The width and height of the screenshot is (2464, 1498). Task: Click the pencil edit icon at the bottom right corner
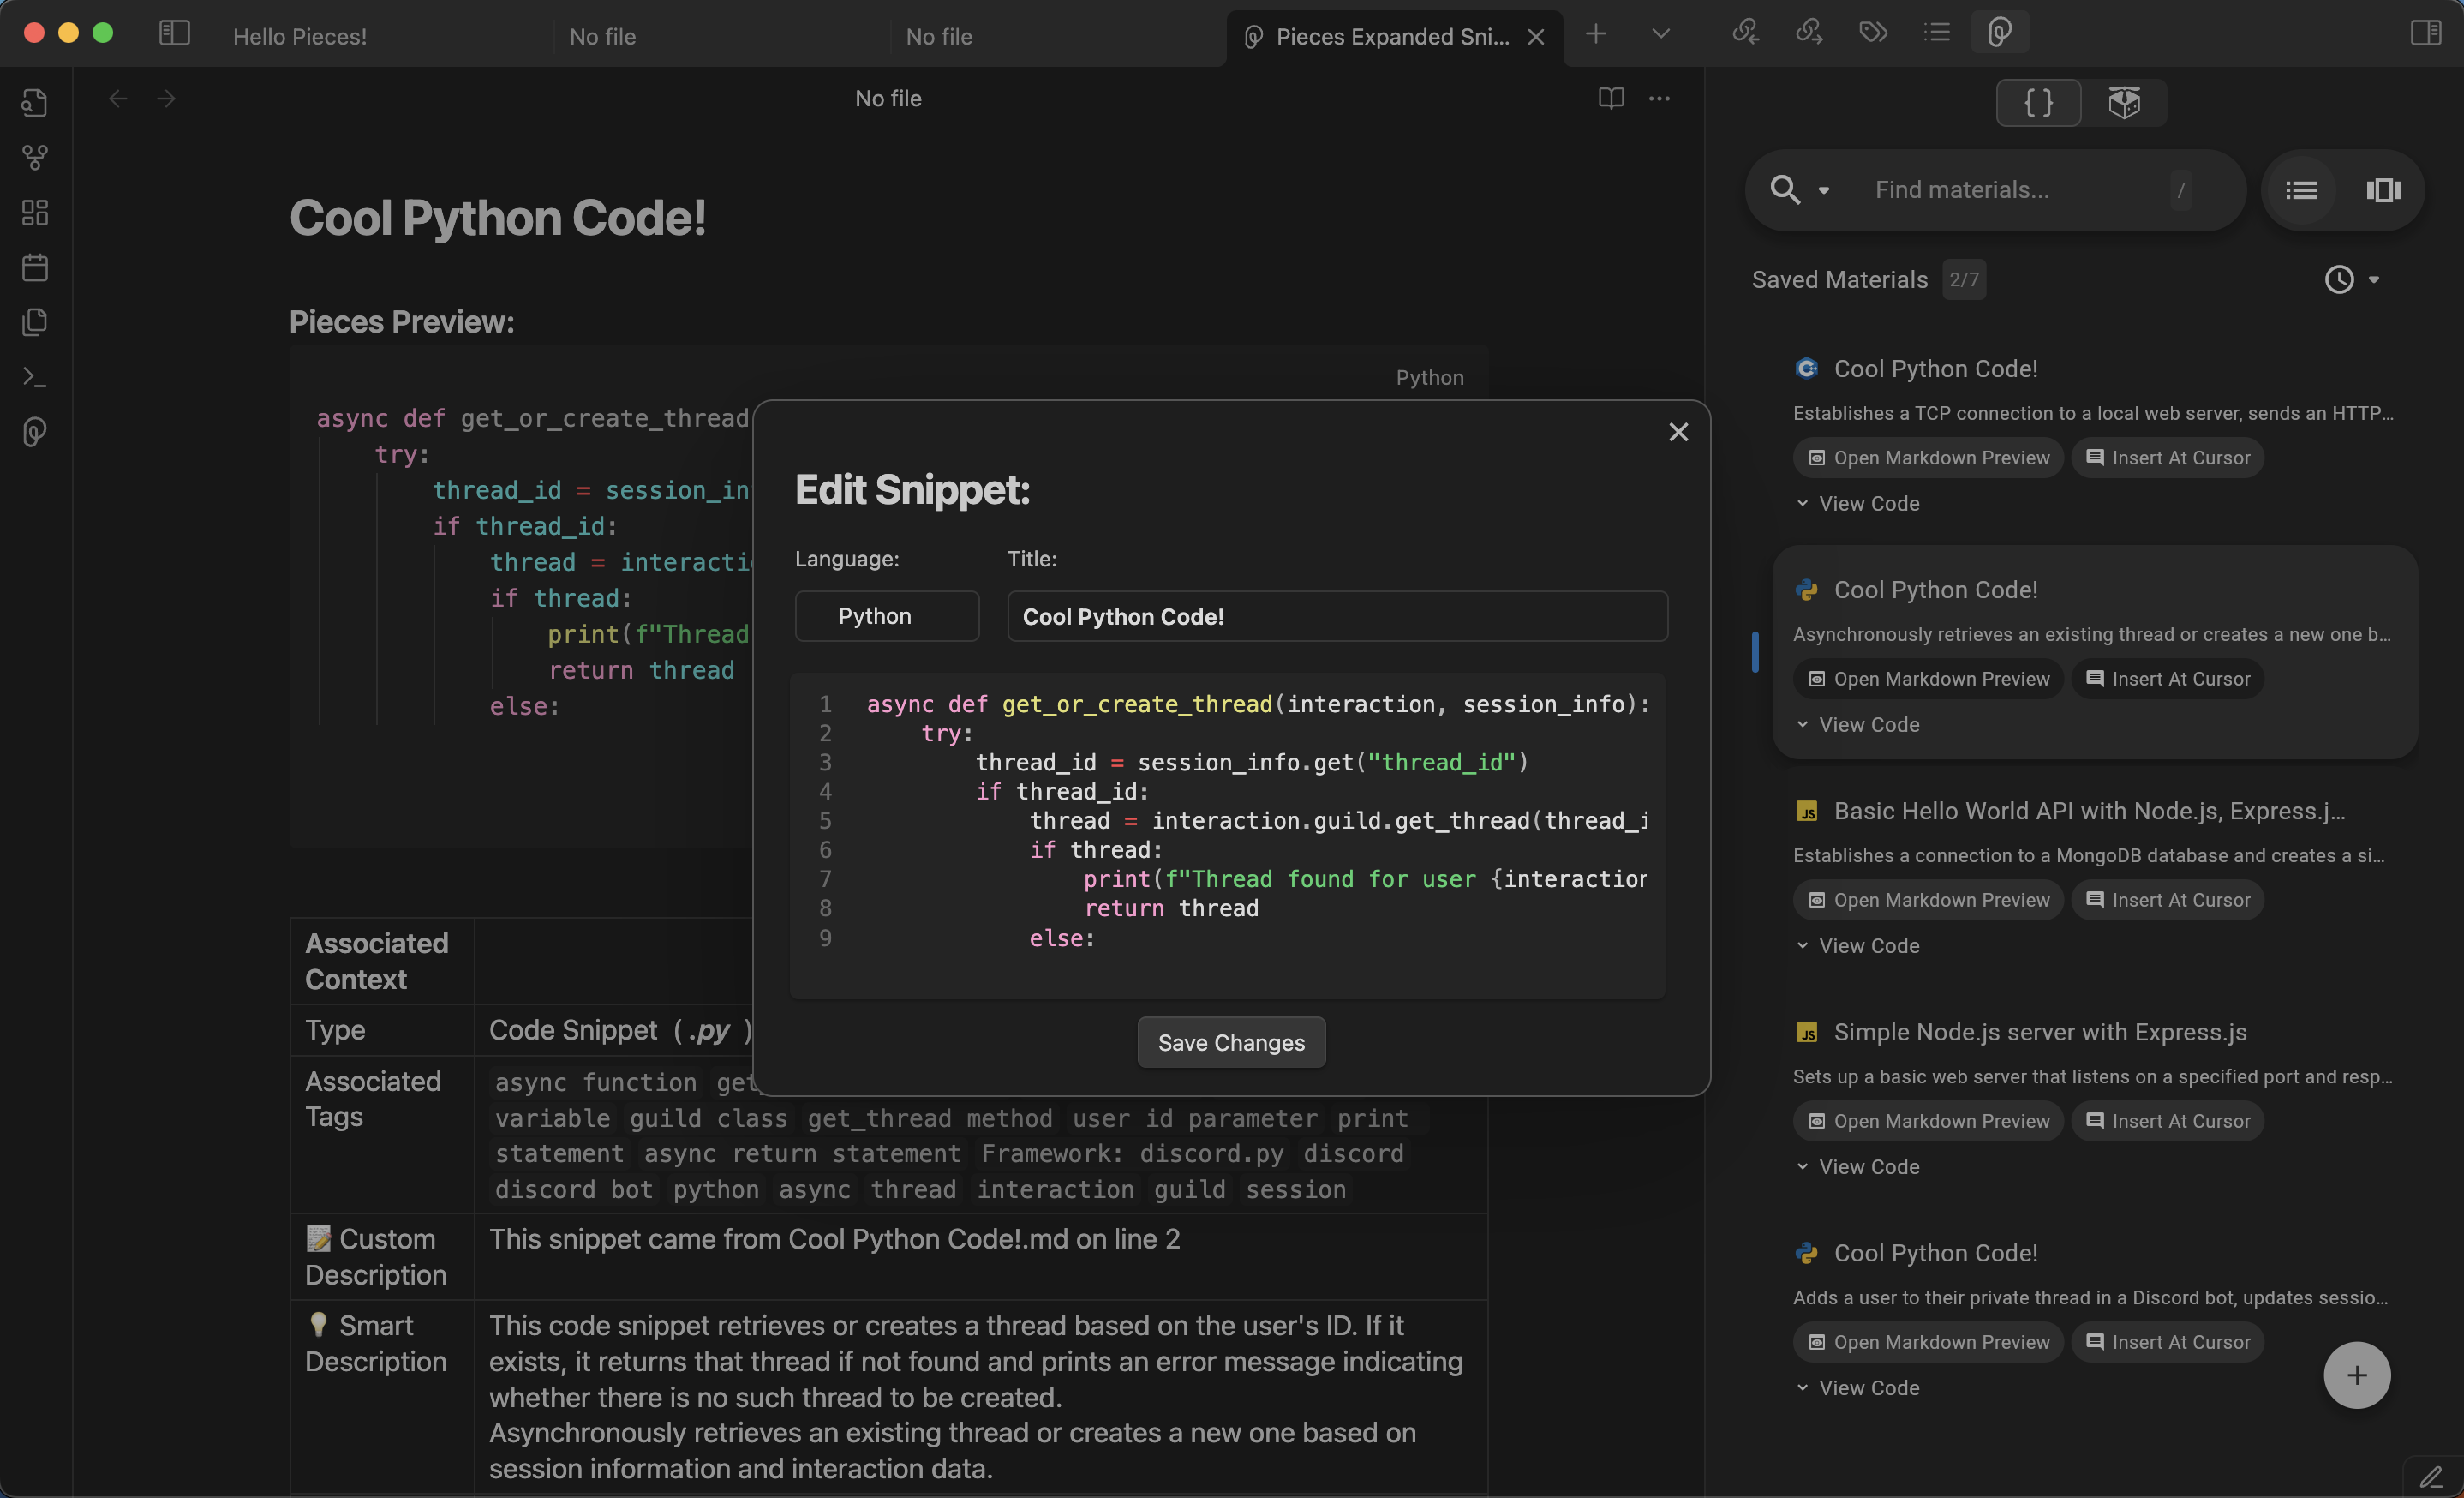[2431, 1476]
